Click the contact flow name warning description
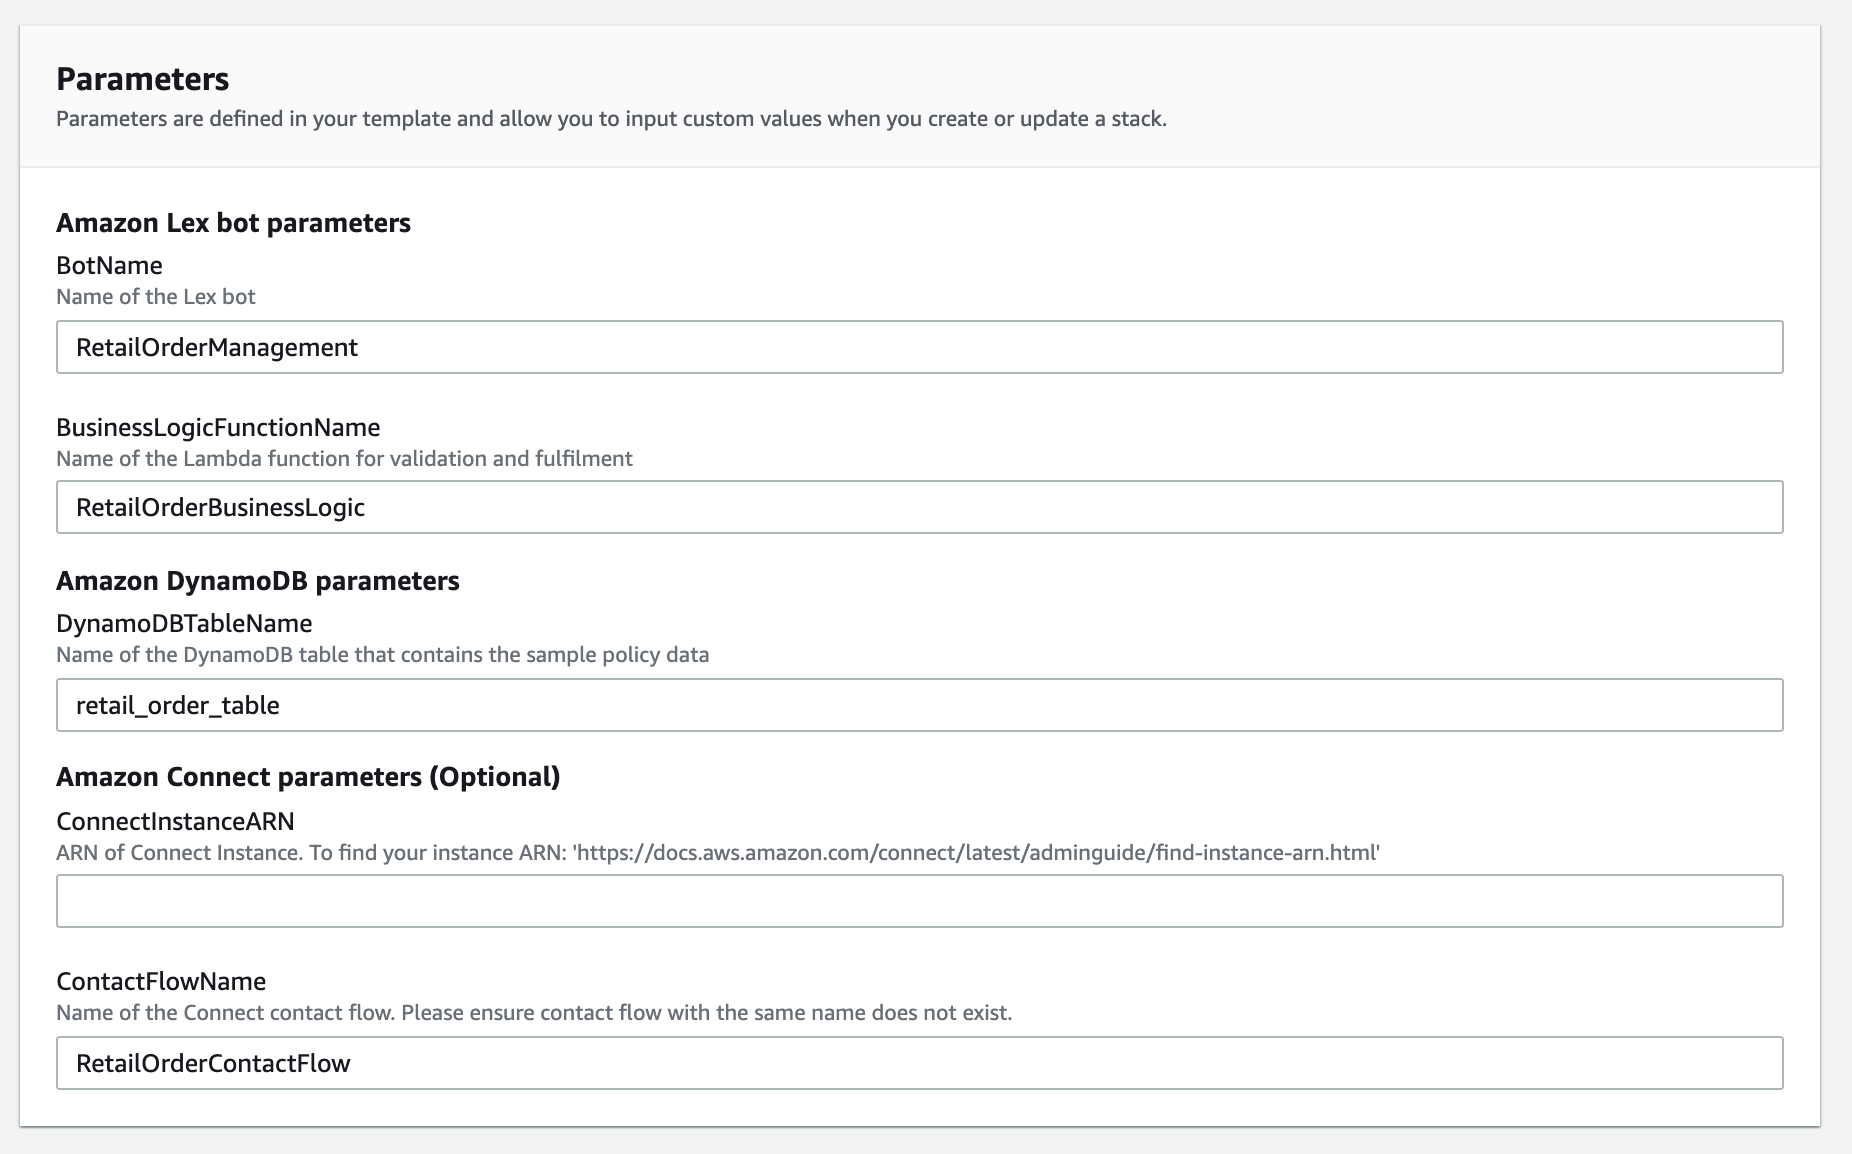 point(534,1013)
